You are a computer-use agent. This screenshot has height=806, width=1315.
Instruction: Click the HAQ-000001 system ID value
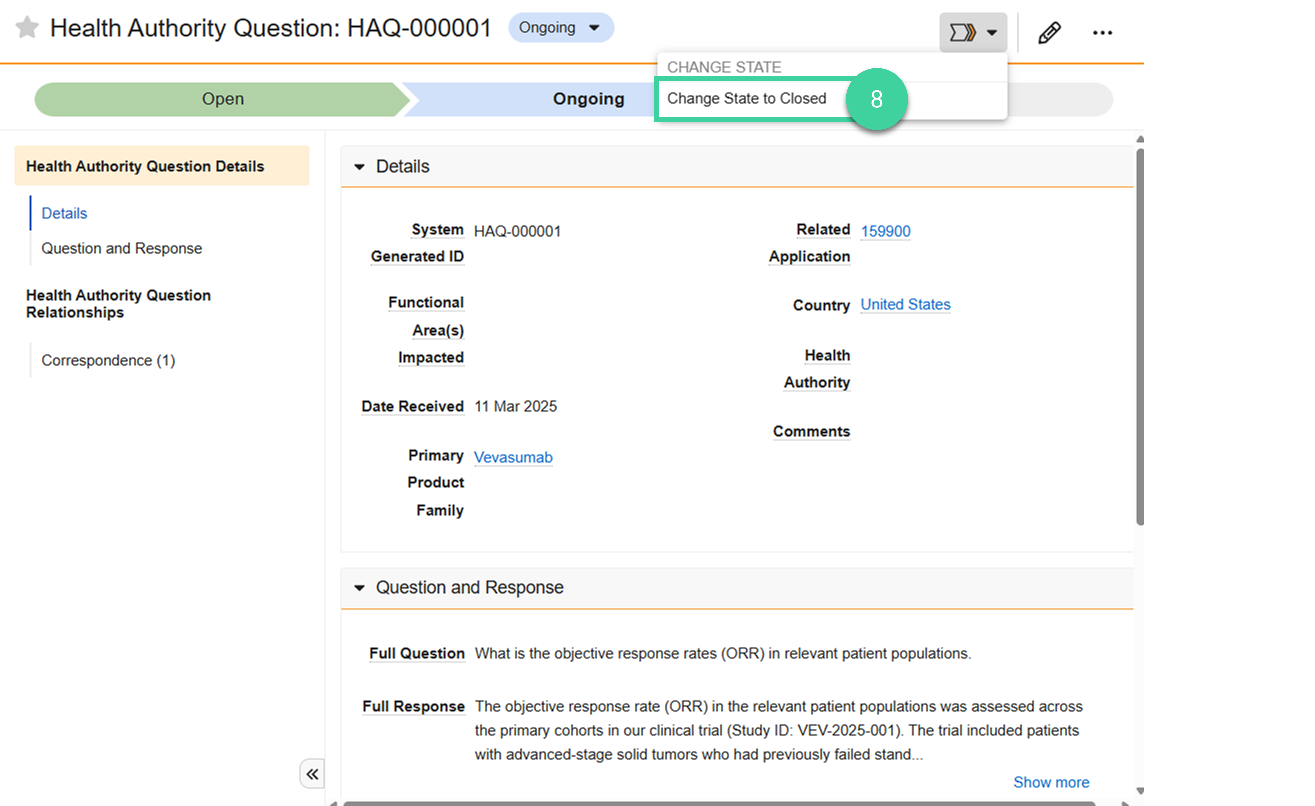pyautogui.click(x=518, y=231)
